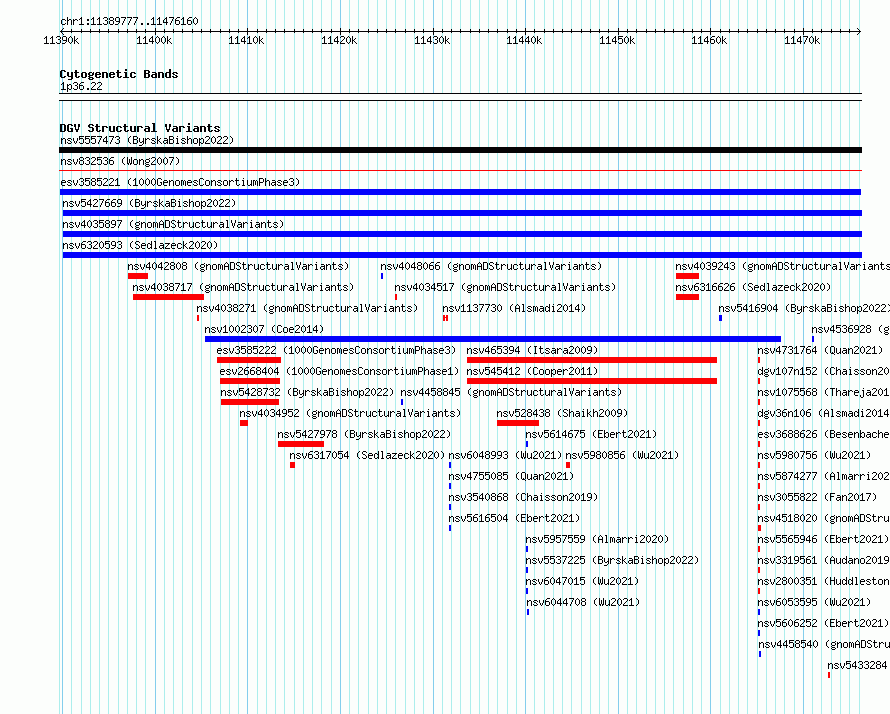Open the nsv6316626 (Sedlazeck2020) red bar
Viewport: 890px width, 714px height.
[x=687, y=297]
